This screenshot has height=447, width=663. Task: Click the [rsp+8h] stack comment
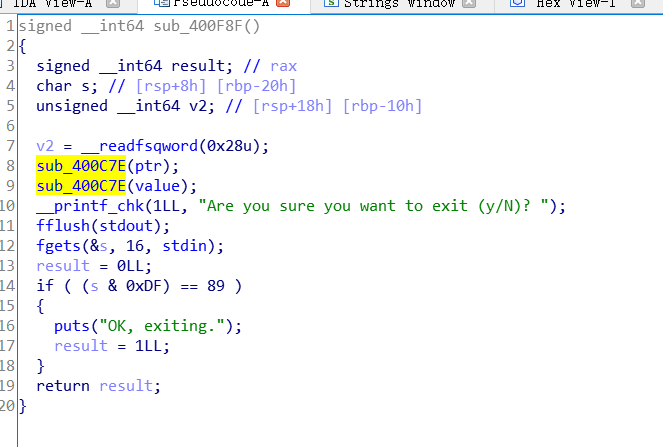click(x=171, y=86)
